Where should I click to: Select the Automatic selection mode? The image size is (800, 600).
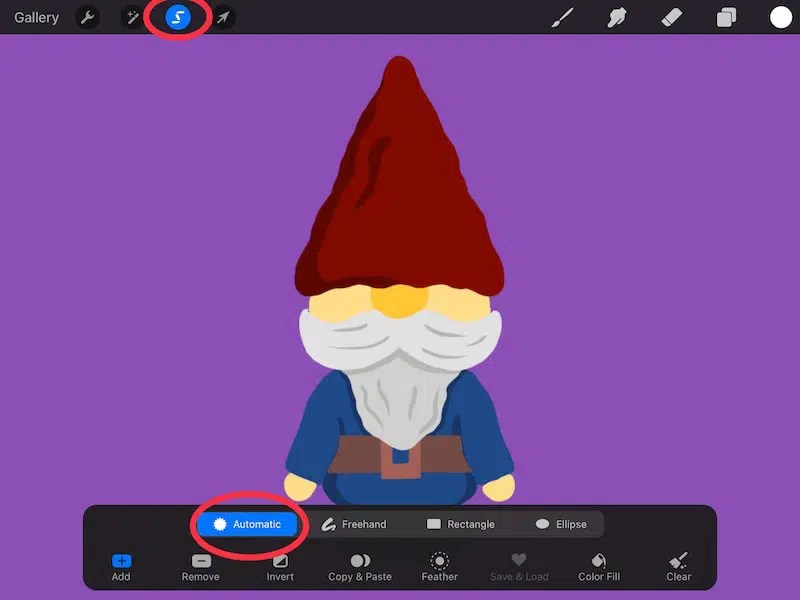[x=247, y=523]
